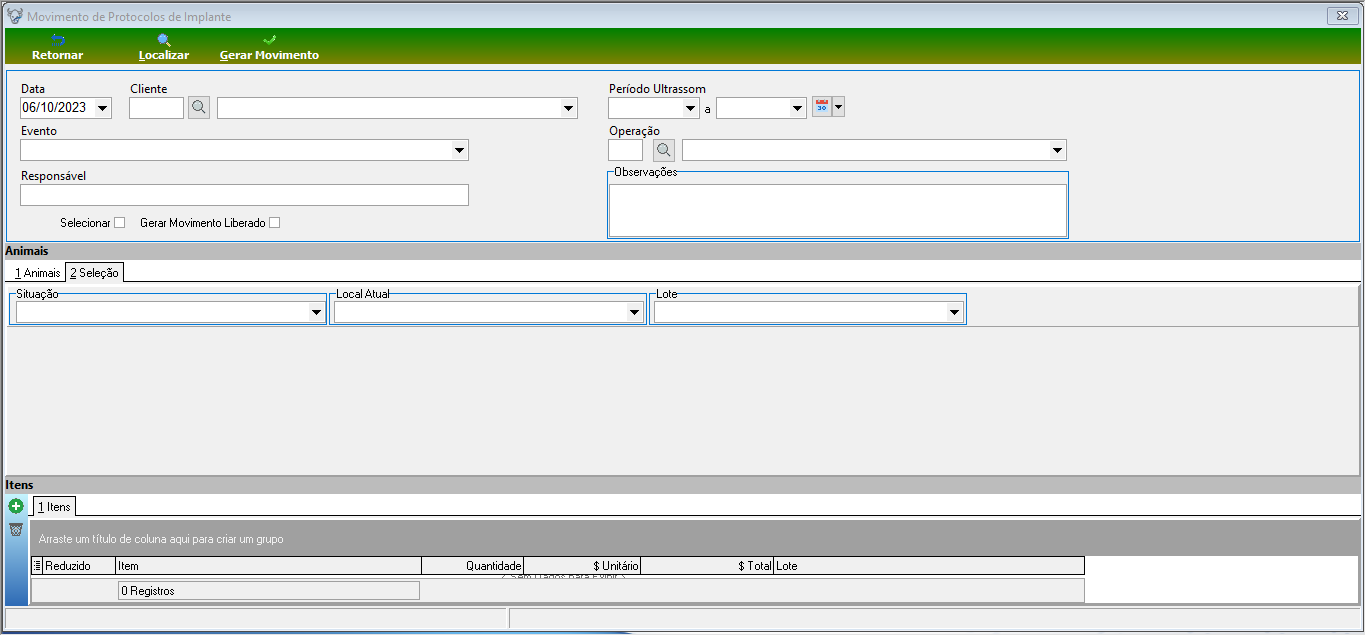Click the window icon in the title bar
The image size is (1366, 636).
point(15,16)
